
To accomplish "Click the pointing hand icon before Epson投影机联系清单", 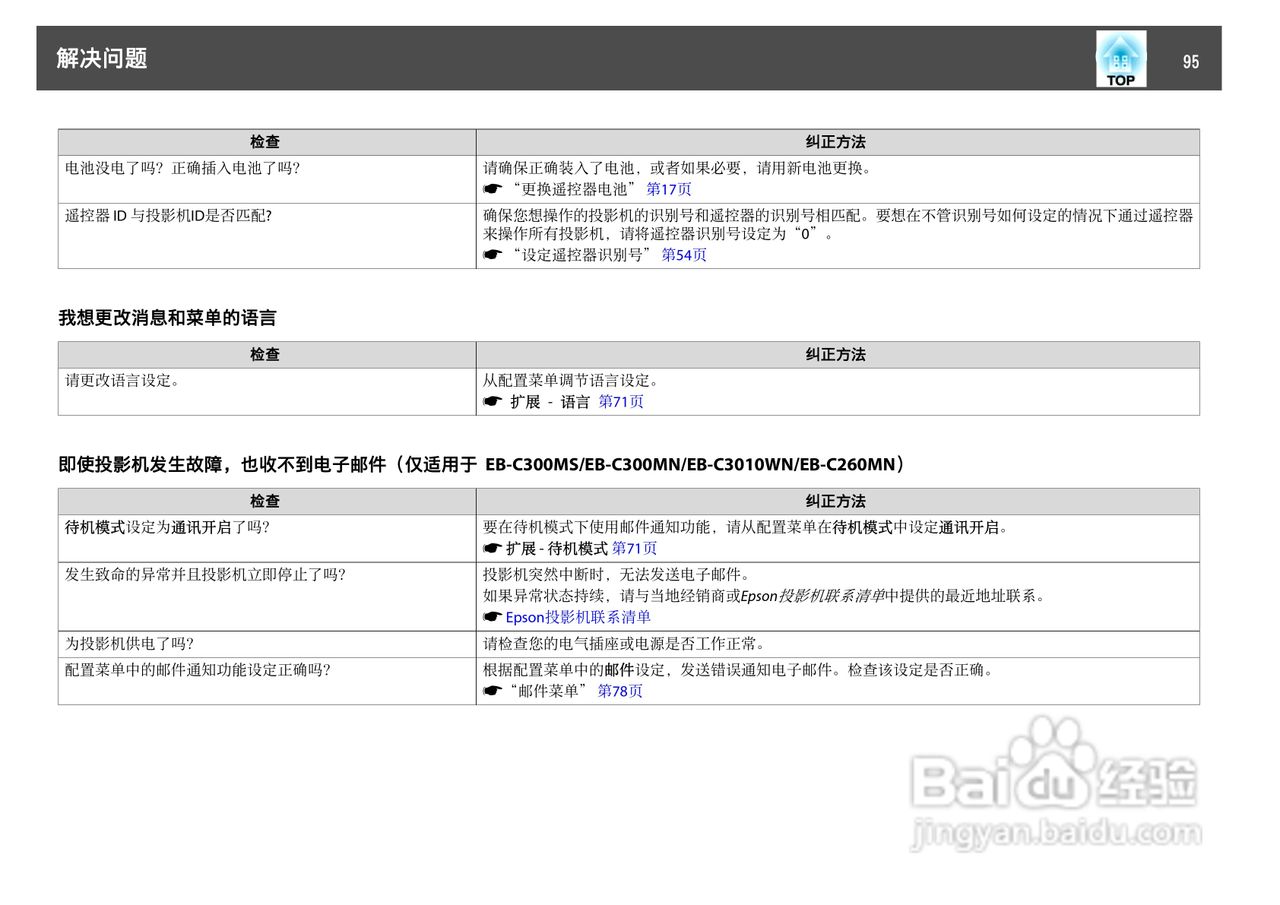I will point(492,618).
